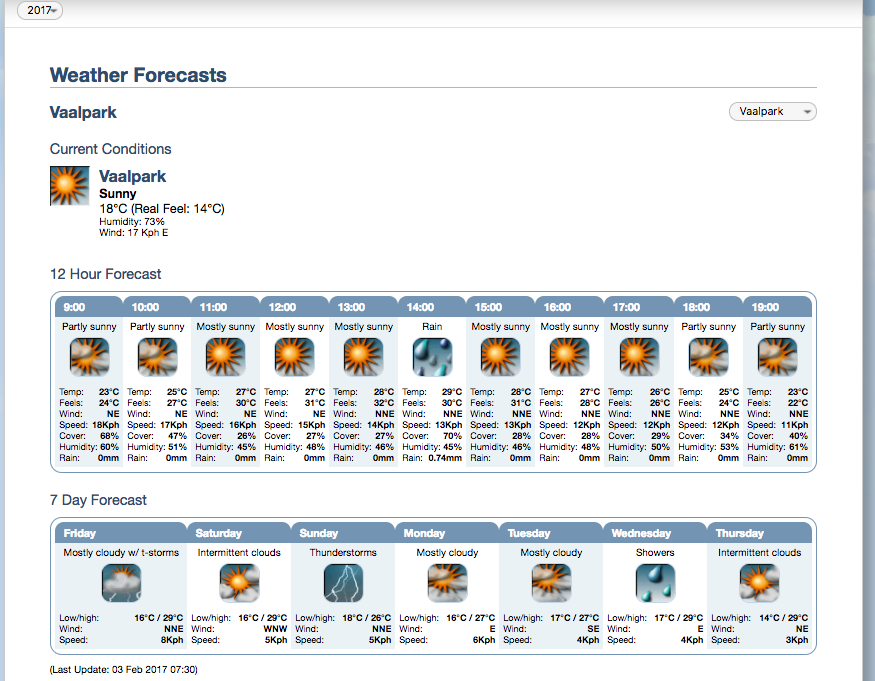875x681 pixels.
Task: Click Sunday's 18°C / 26°C low/high value
Action: tap(367, 618)
